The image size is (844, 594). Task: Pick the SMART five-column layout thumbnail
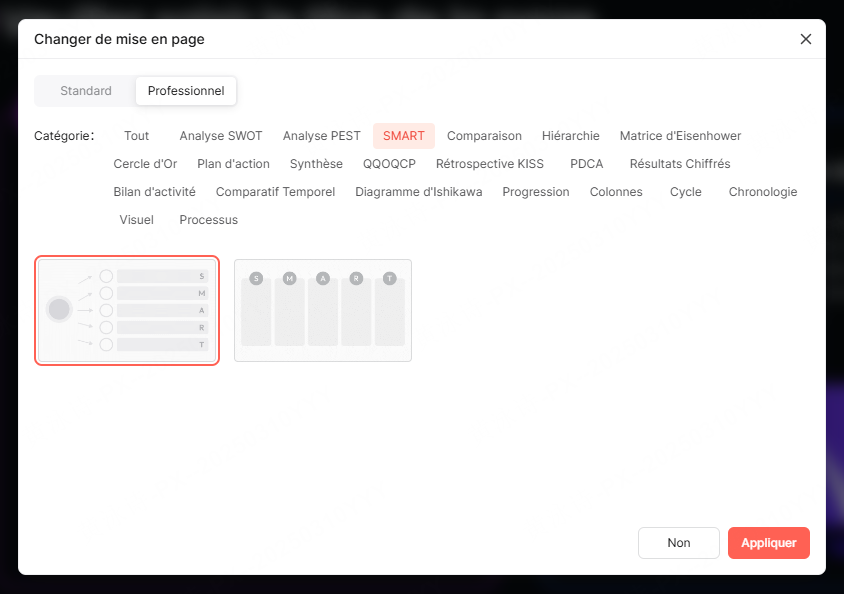[323, 310]
